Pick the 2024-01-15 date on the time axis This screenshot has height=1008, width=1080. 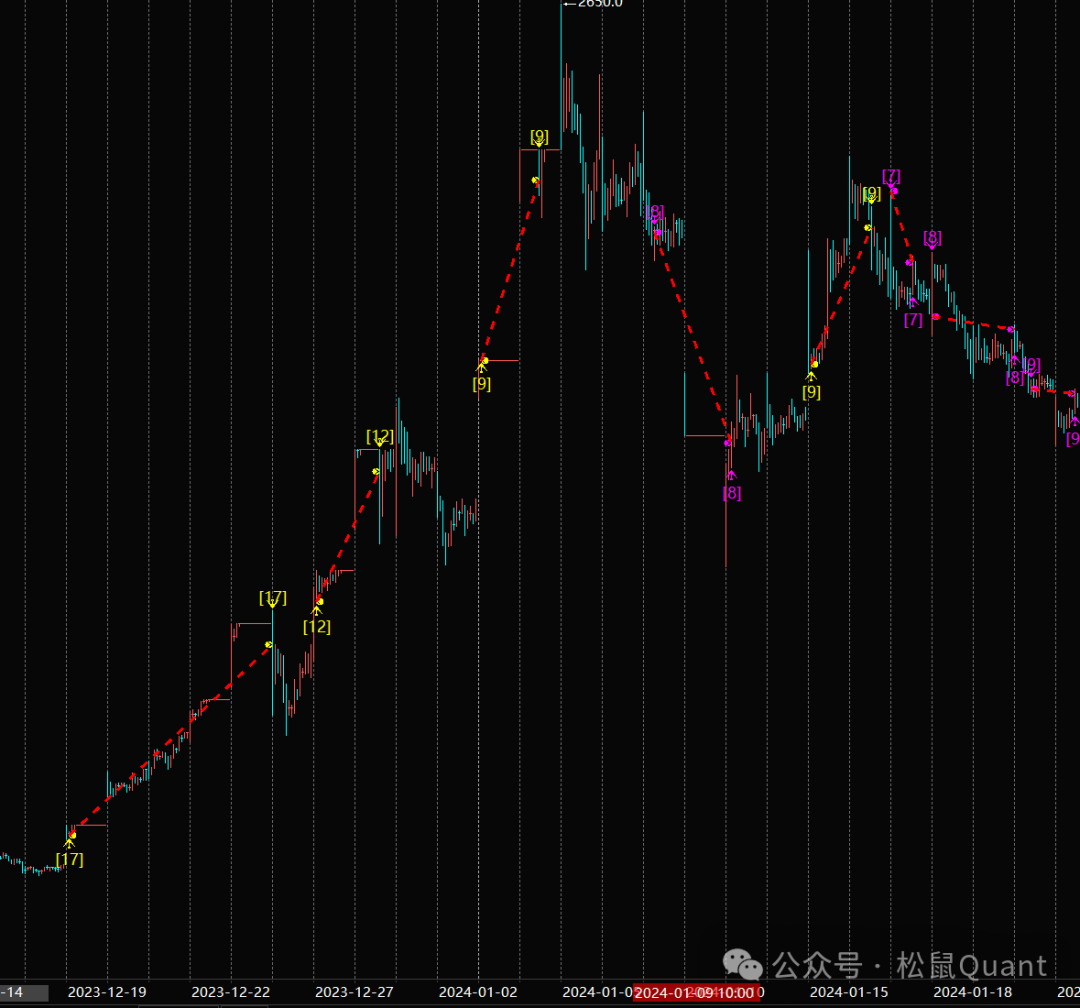pos(849,993)
